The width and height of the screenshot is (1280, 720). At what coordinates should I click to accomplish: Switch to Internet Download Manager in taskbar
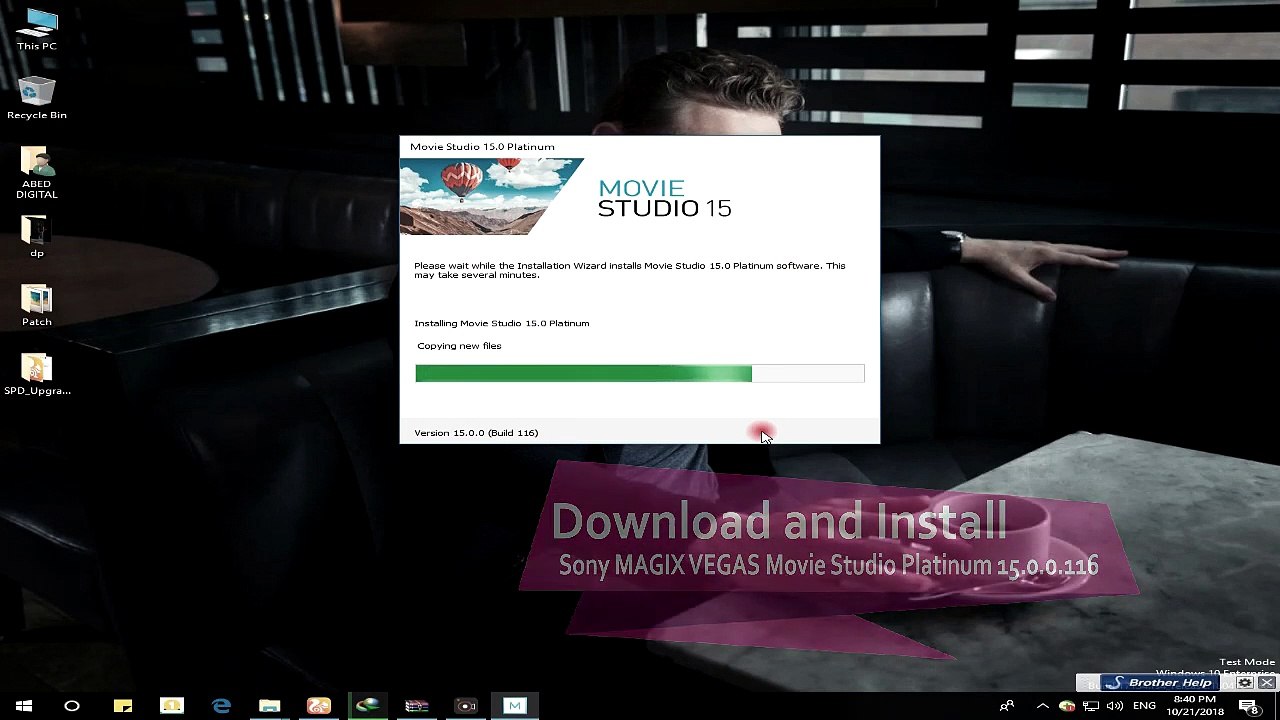[x=368, y=706]
